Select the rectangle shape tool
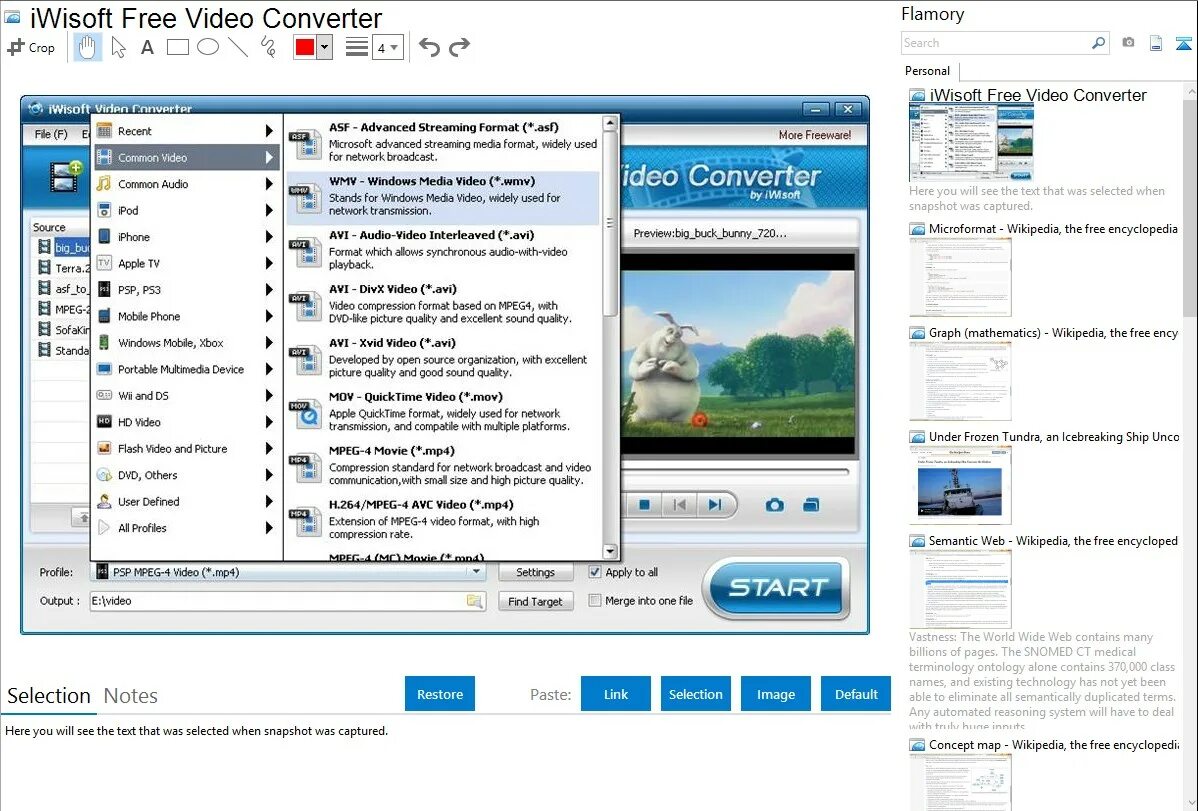The height and width of the screenshot is (811, 1198). (x=177, y=47)
